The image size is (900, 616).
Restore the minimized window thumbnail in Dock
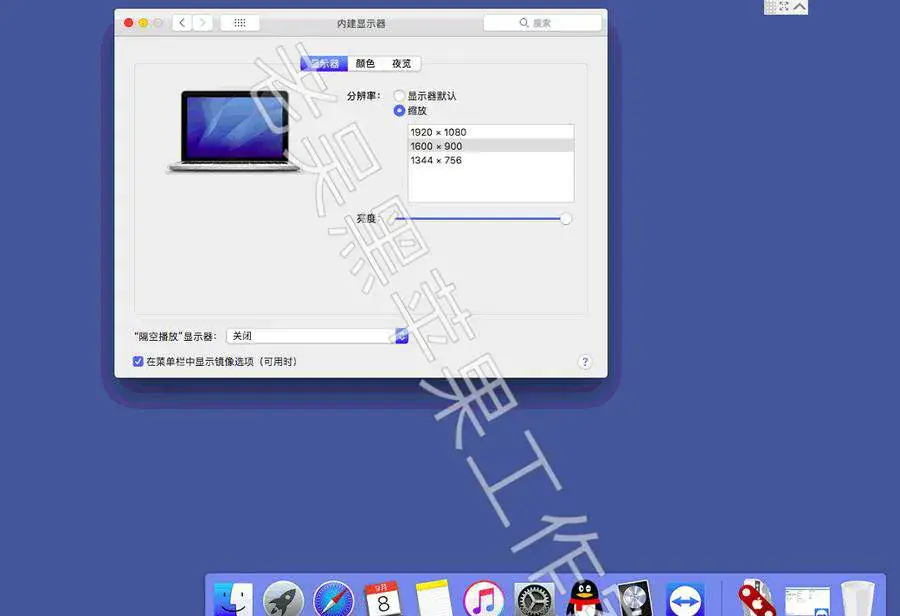[x=807, y=600]
